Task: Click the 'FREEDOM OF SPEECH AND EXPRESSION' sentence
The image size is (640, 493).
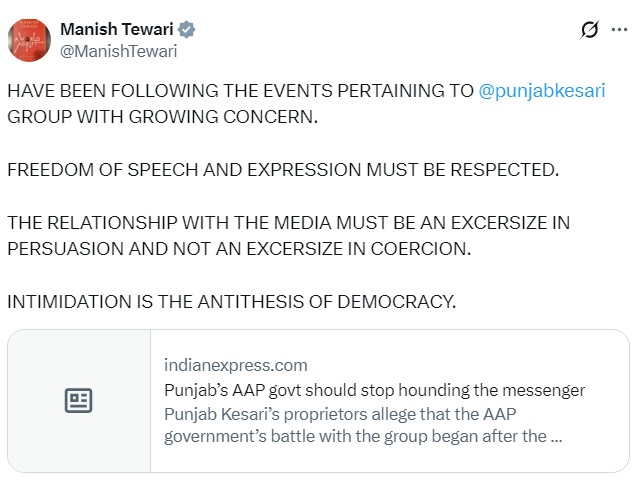Action: [283, 169]
